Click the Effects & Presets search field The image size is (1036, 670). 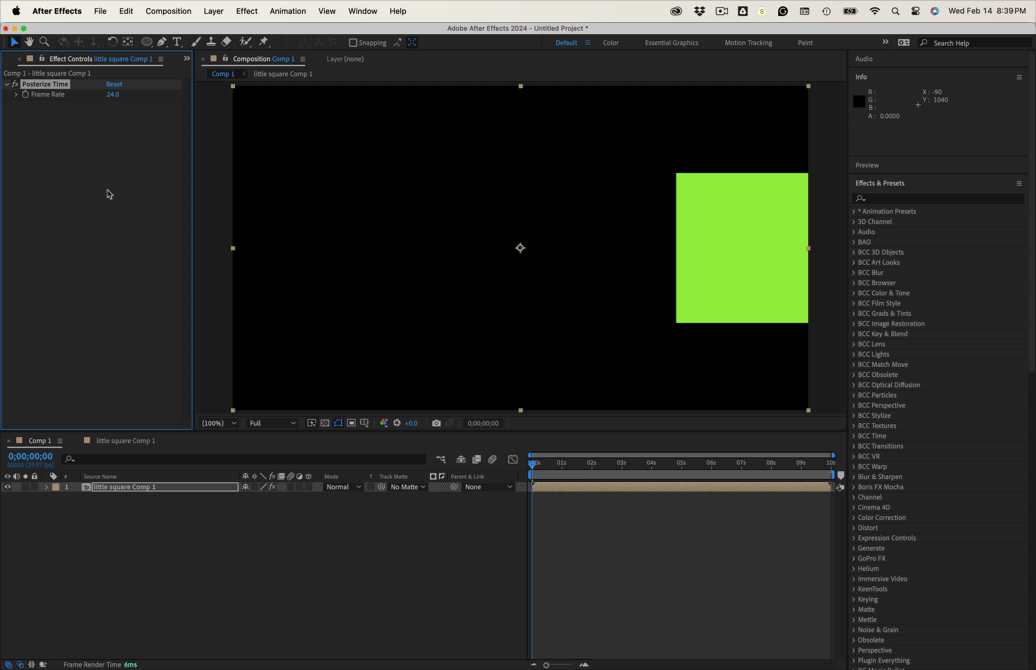pos(939,198)
